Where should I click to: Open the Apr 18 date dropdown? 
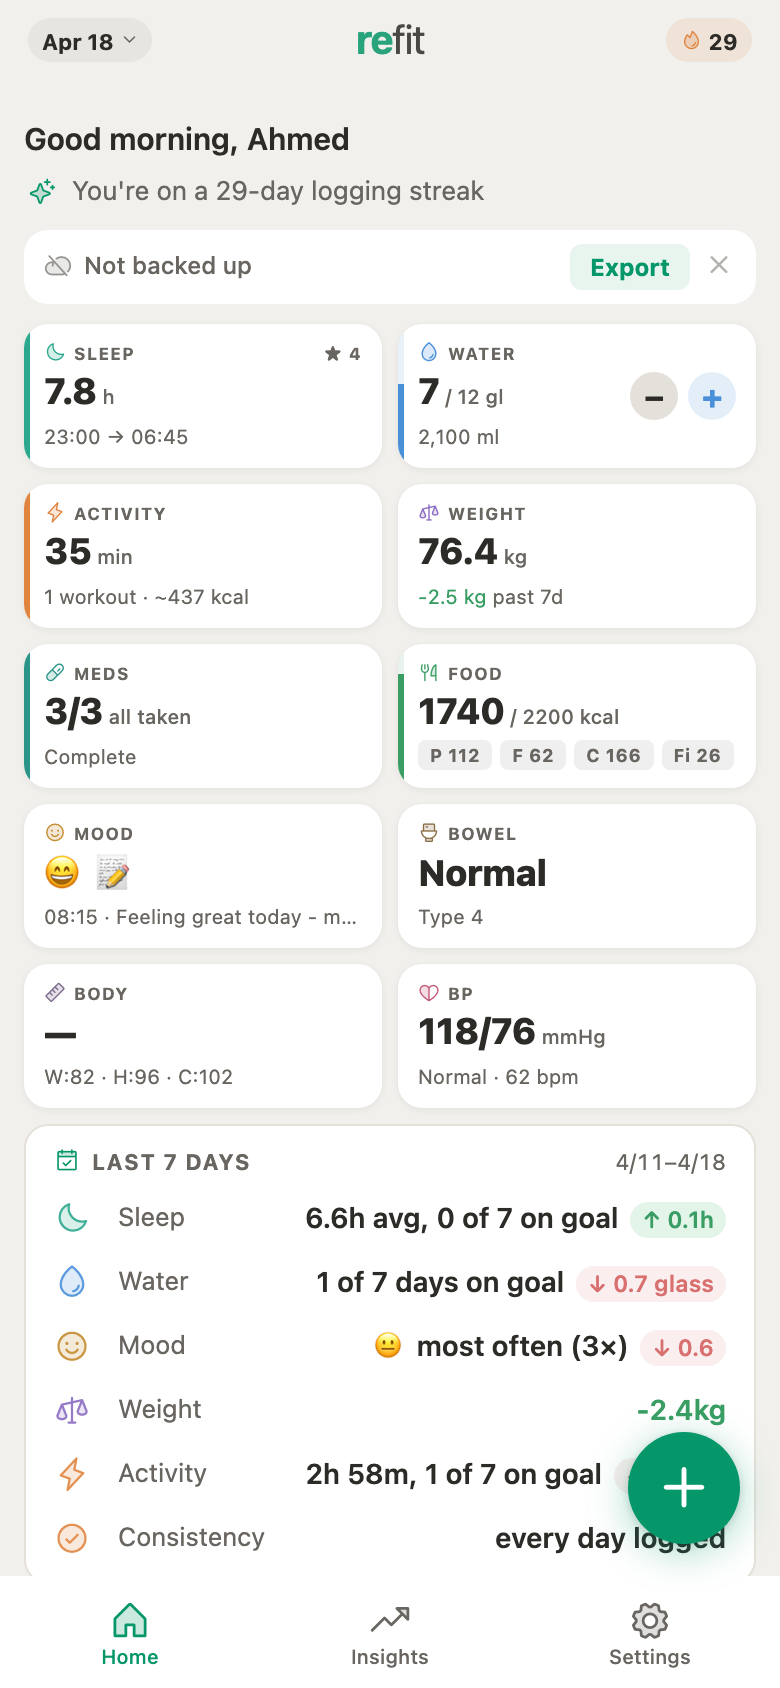89,42
